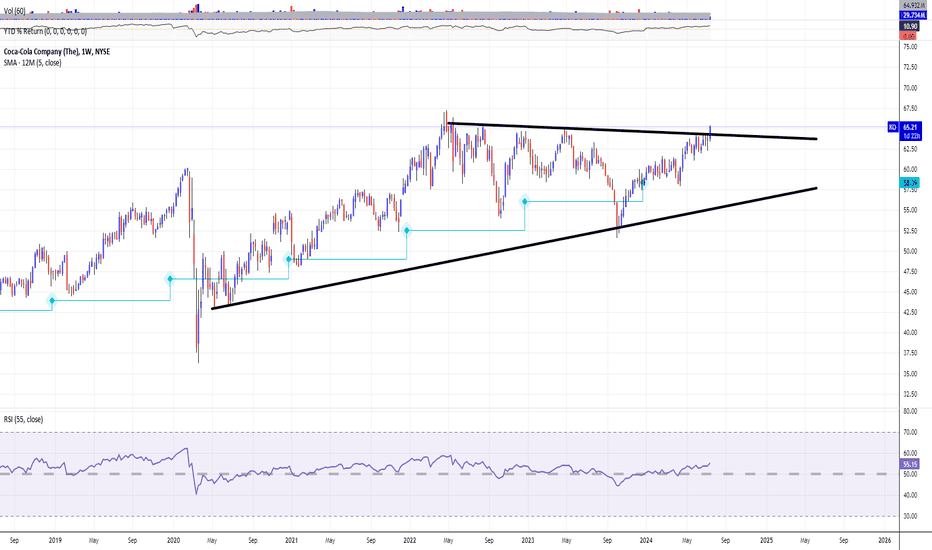Click the 10.90 YTD return value tag

click(910, 26)
